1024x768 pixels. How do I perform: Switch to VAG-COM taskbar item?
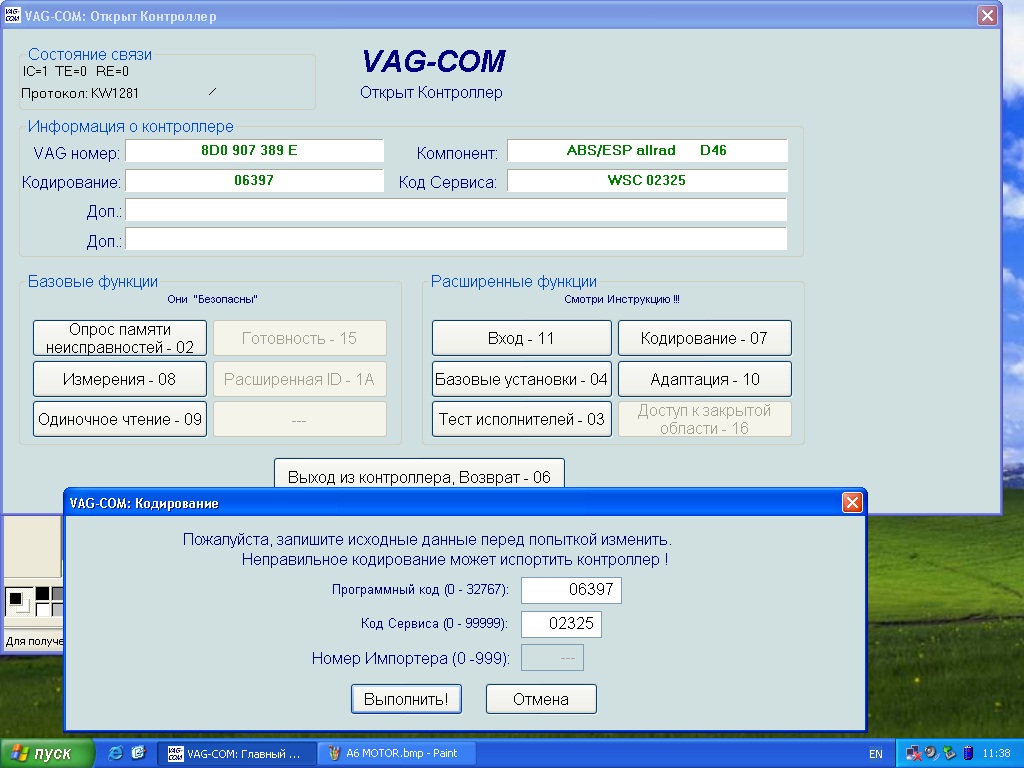tap(236, 753)
